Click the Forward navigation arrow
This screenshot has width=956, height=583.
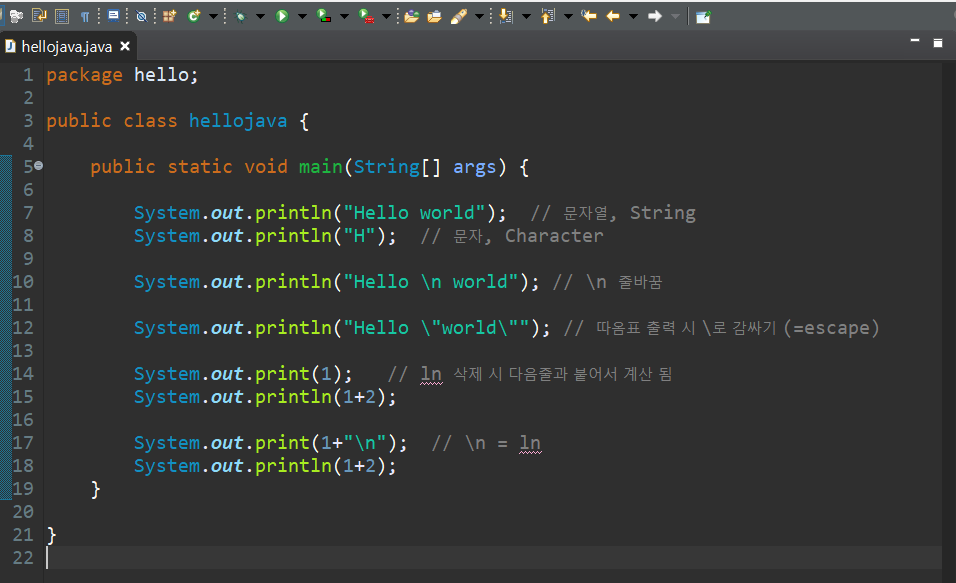point(655,16)
